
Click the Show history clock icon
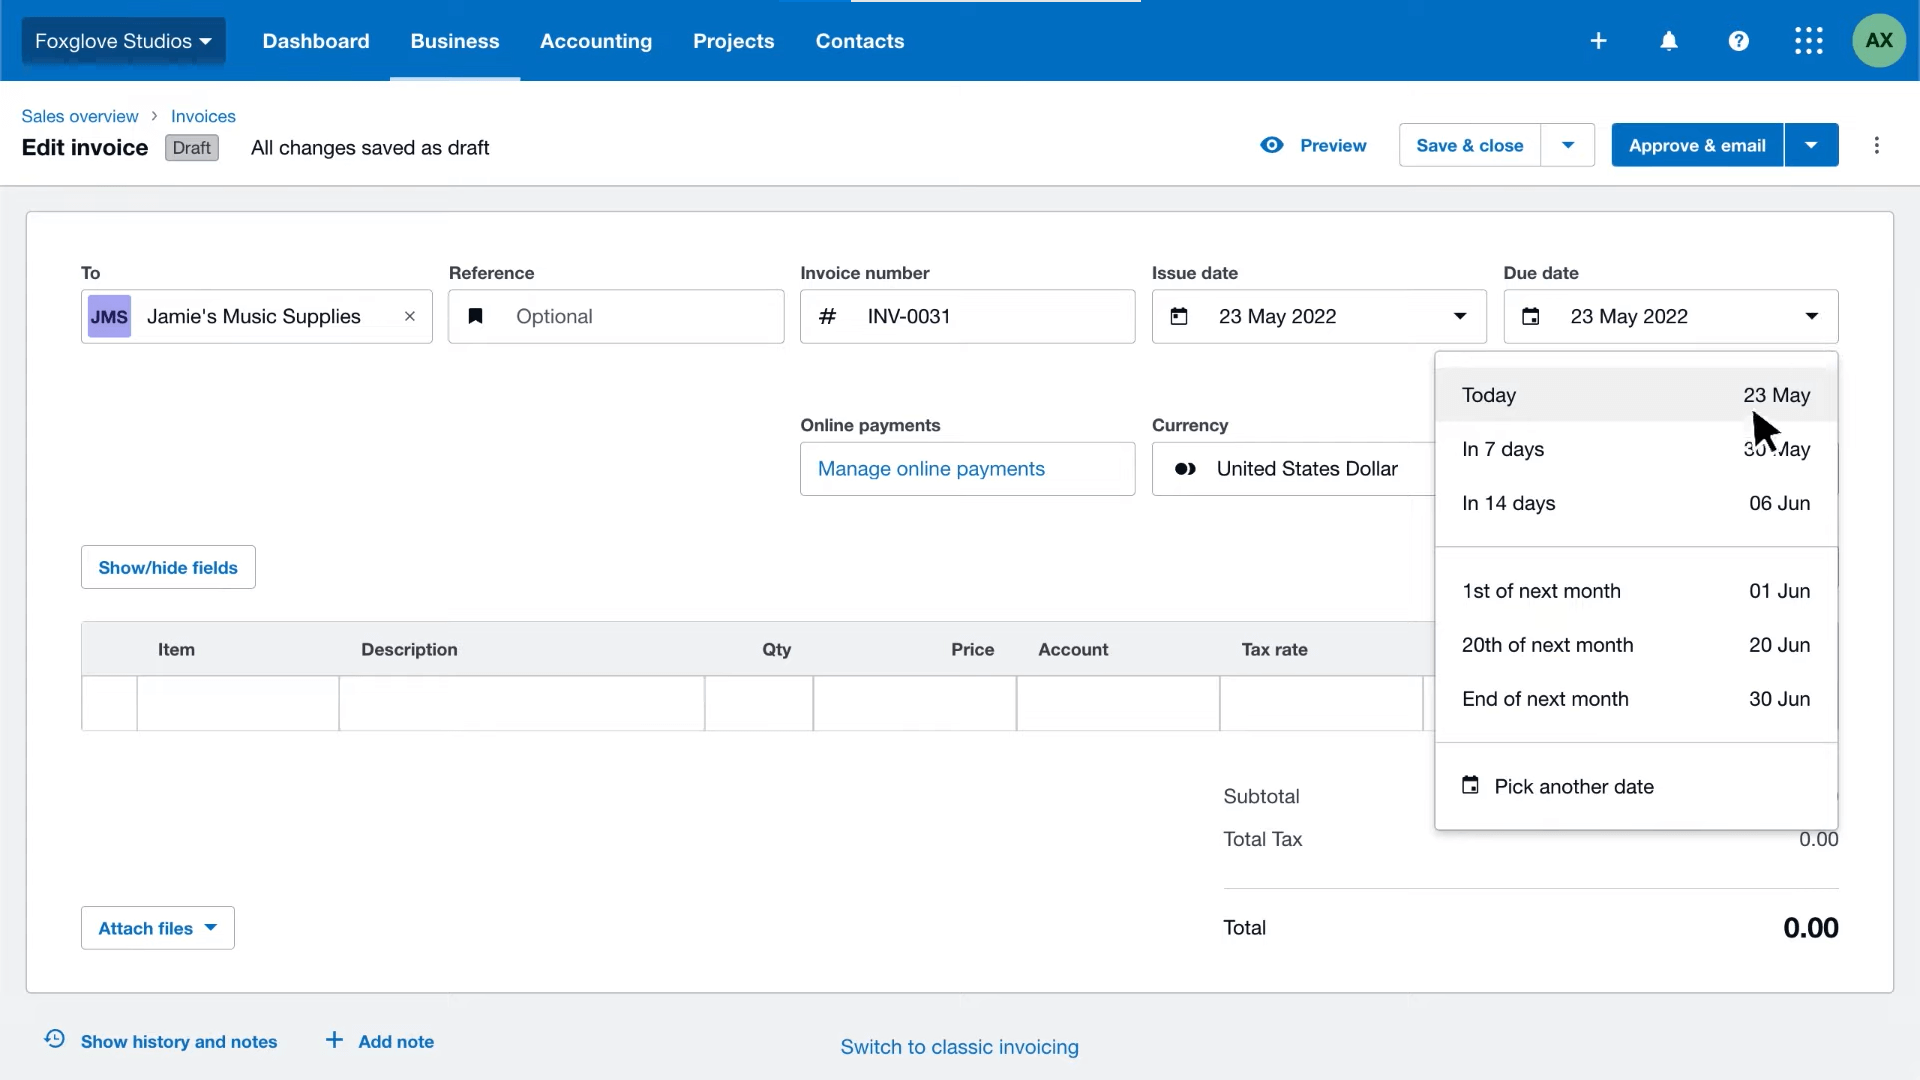coord(55,1039)
